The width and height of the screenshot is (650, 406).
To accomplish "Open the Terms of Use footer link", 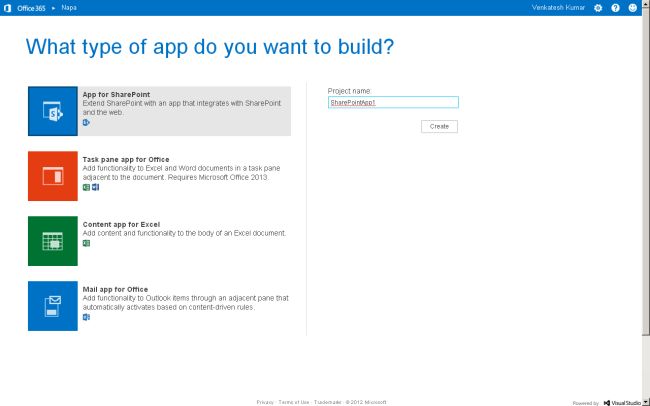I will [x=293, y=402].
